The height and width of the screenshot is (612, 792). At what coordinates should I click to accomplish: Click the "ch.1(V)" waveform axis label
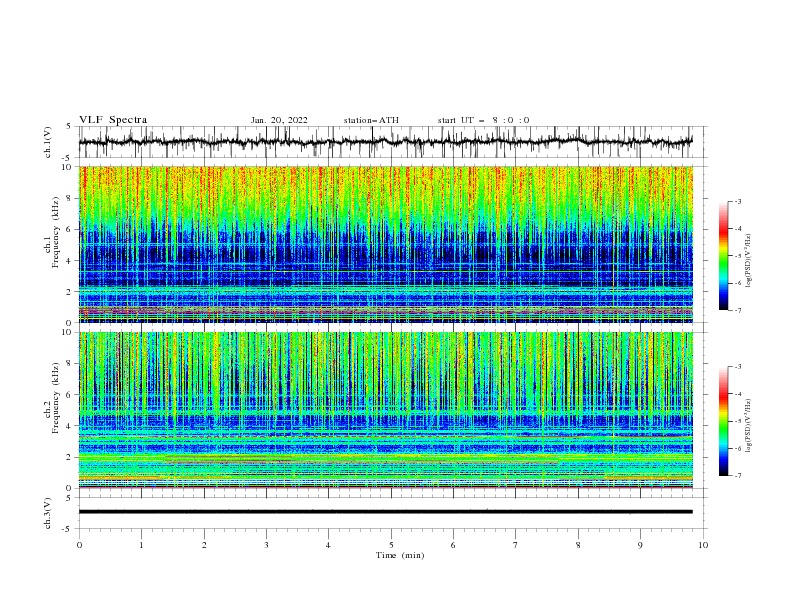coord(48,142)
